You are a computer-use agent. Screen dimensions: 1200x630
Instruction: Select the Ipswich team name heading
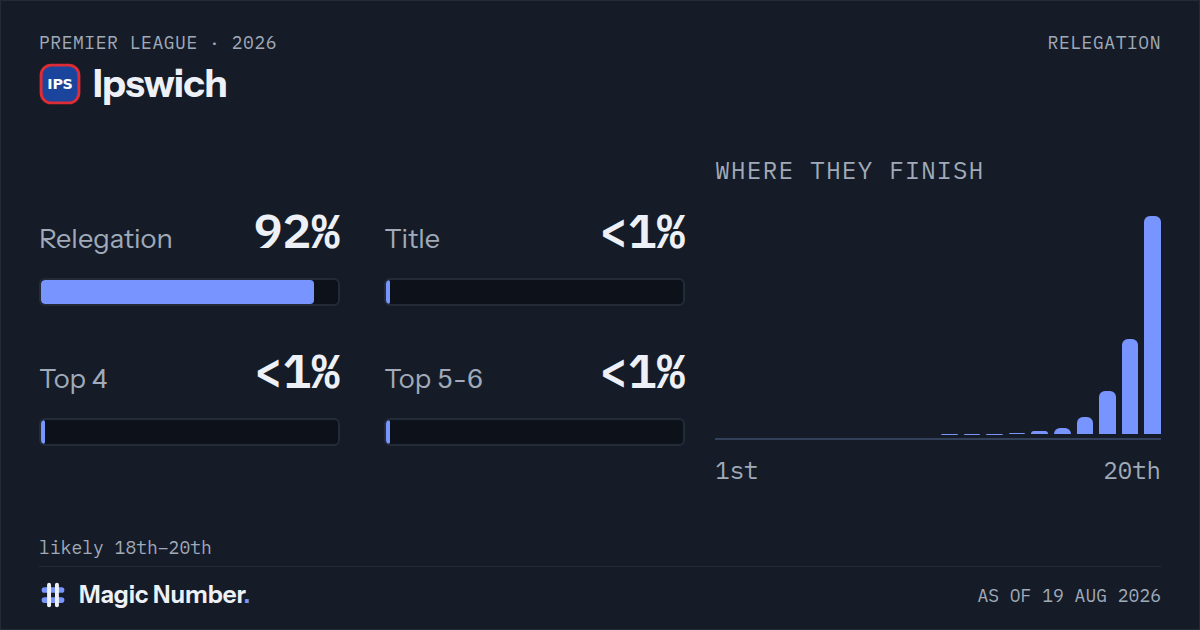click(160, 84)
